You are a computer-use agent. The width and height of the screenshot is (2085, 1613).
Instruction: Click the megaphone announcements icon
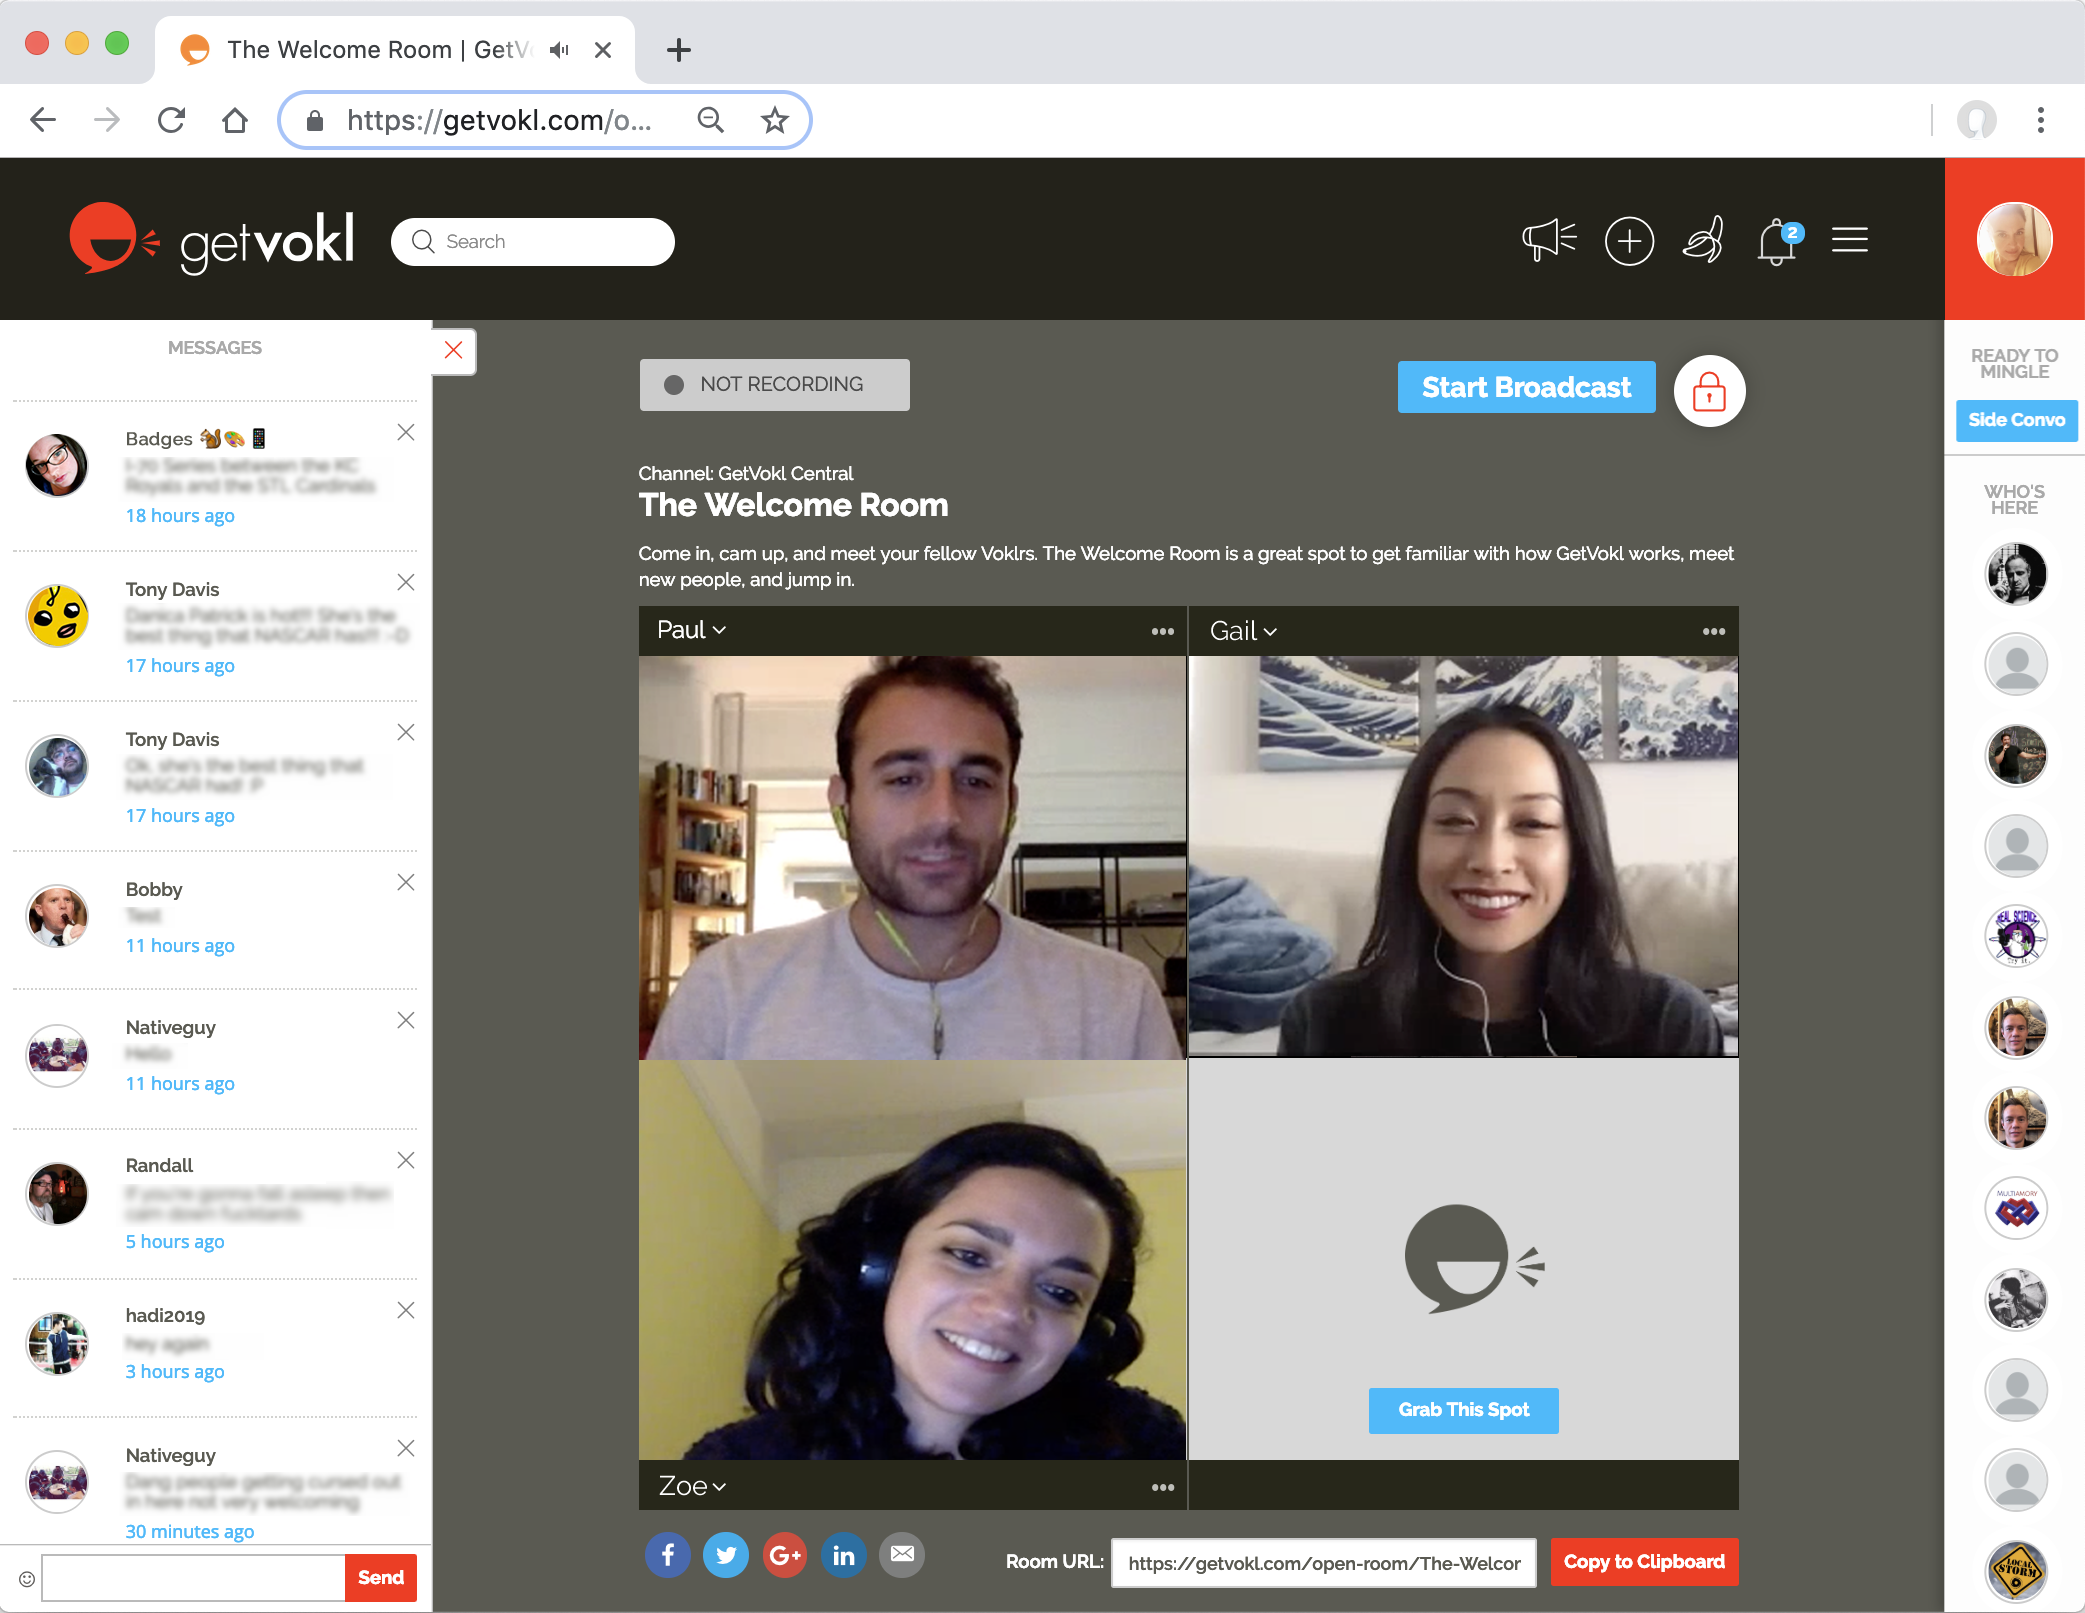point(1548,241)
